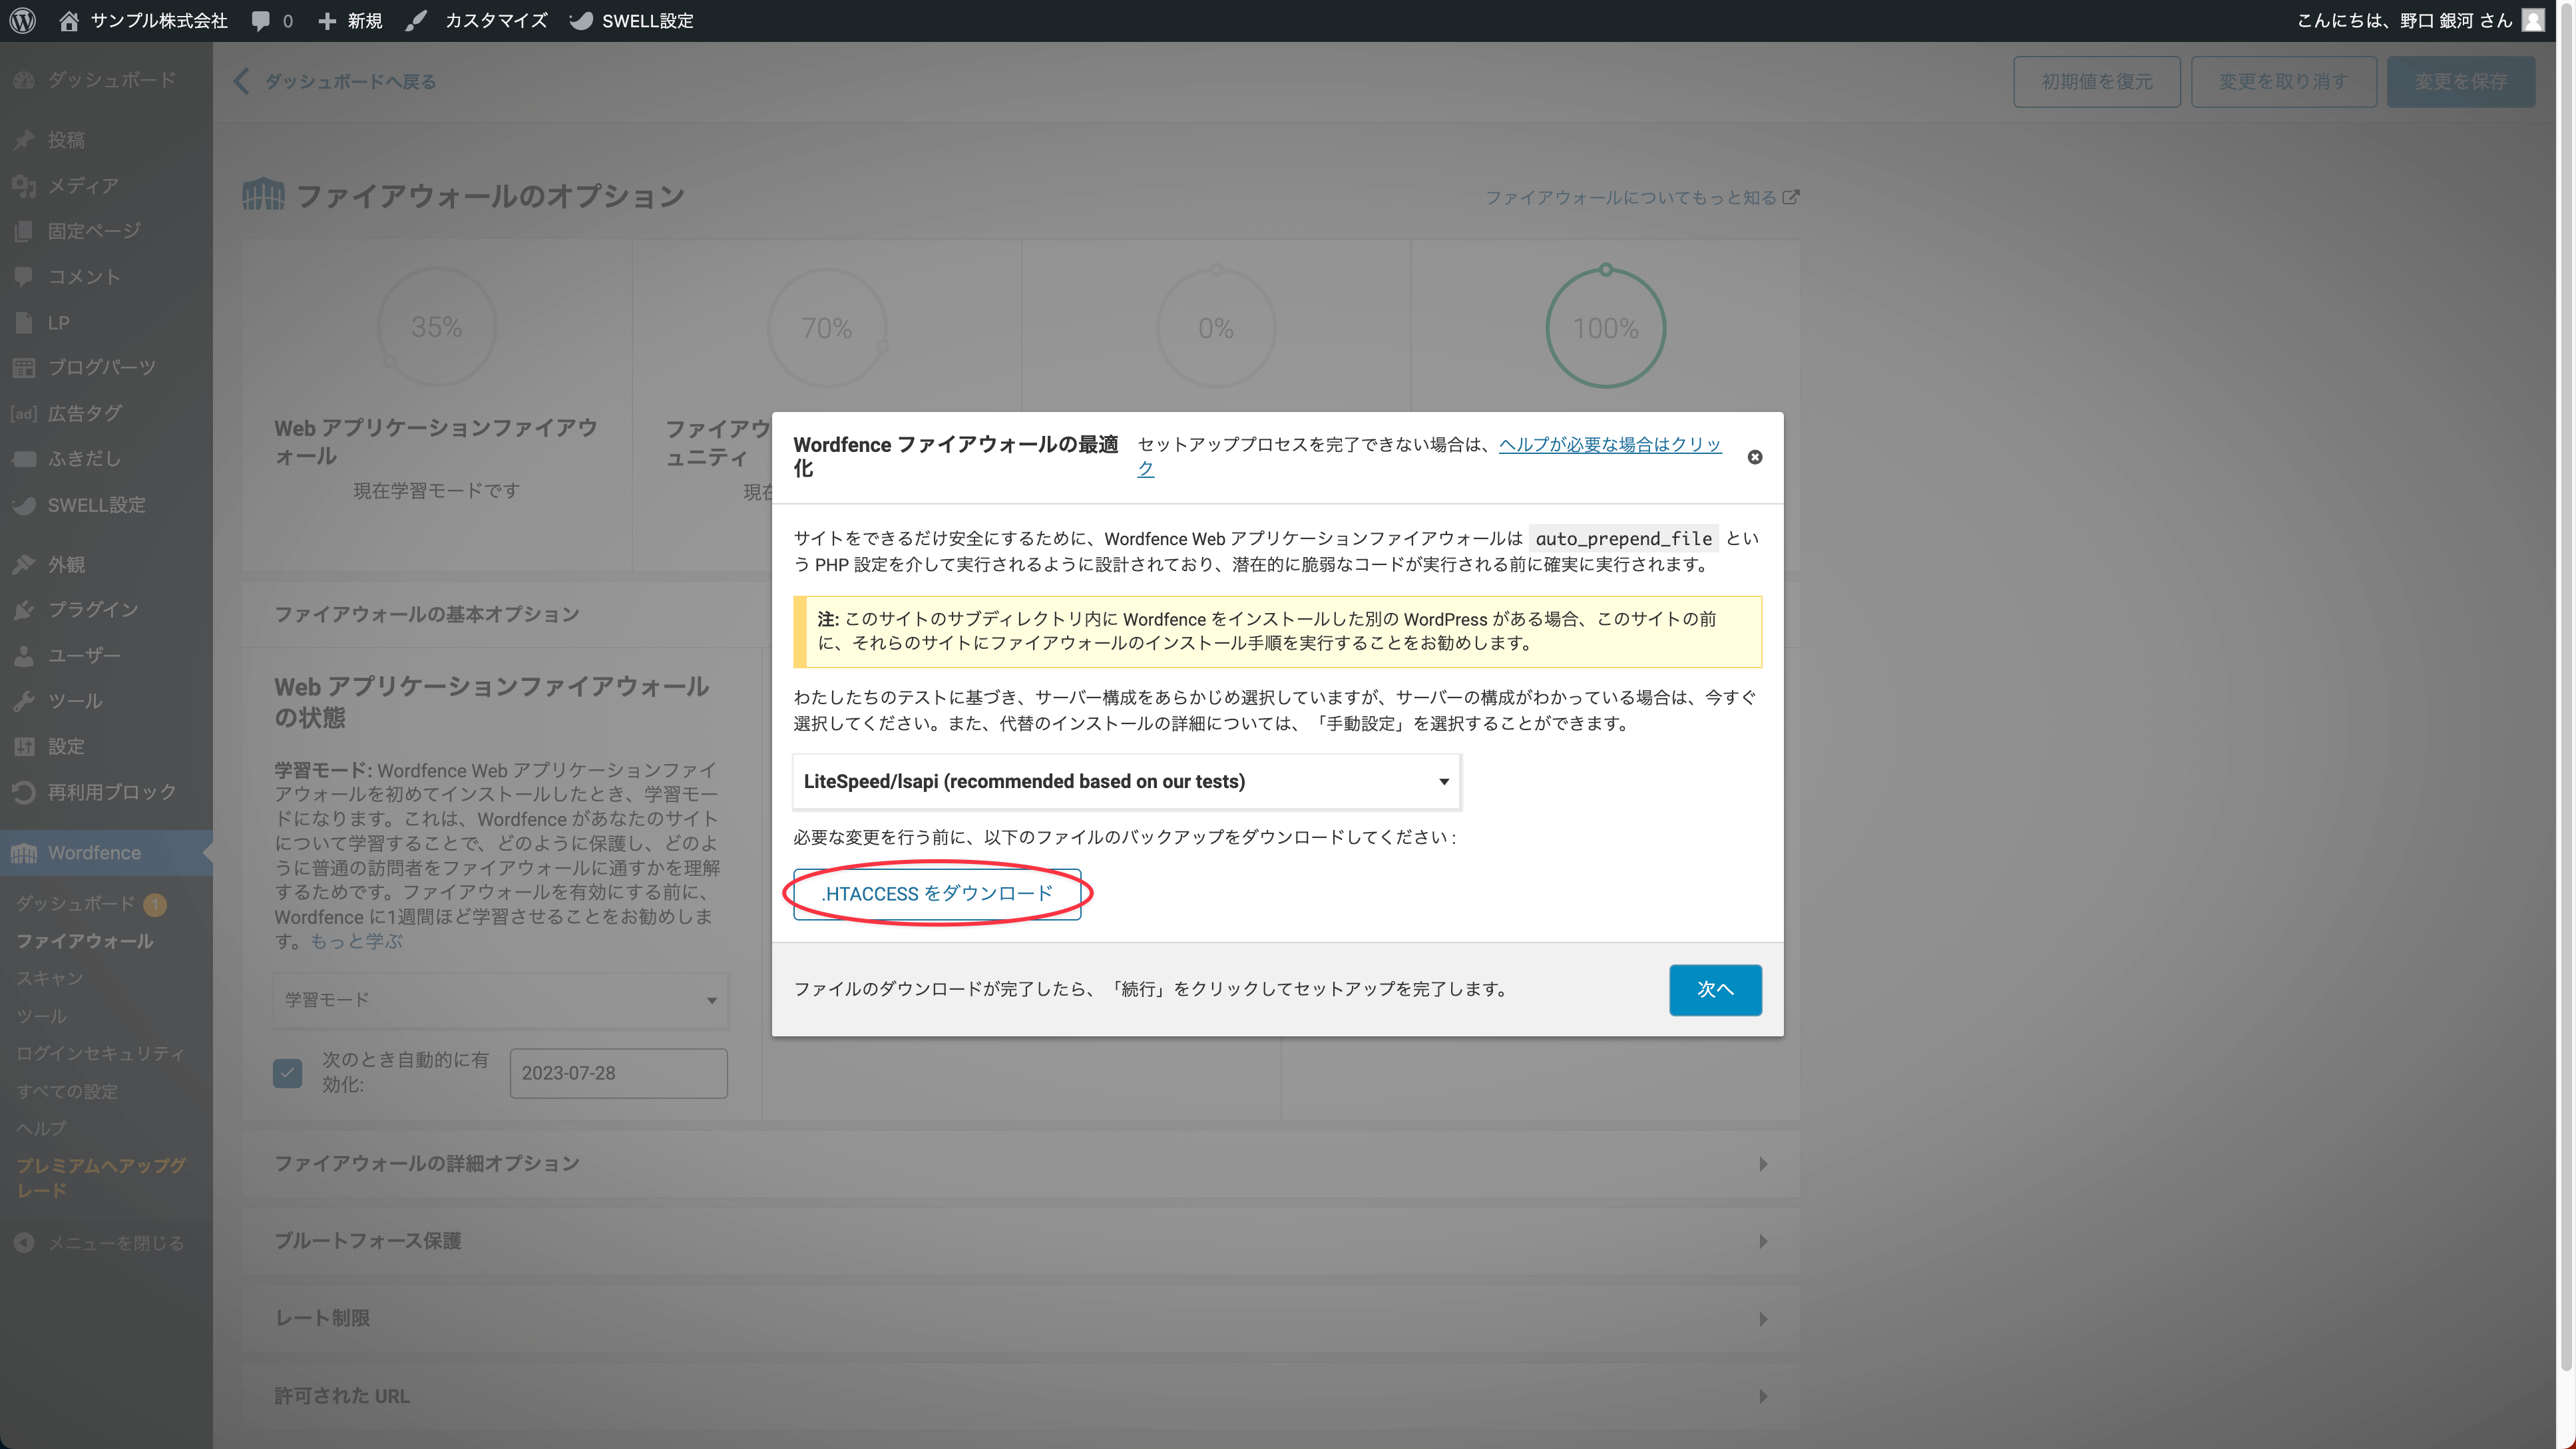
Task: Open スキャン in the Wordfence submenu
Action: (x=49, y=978)
